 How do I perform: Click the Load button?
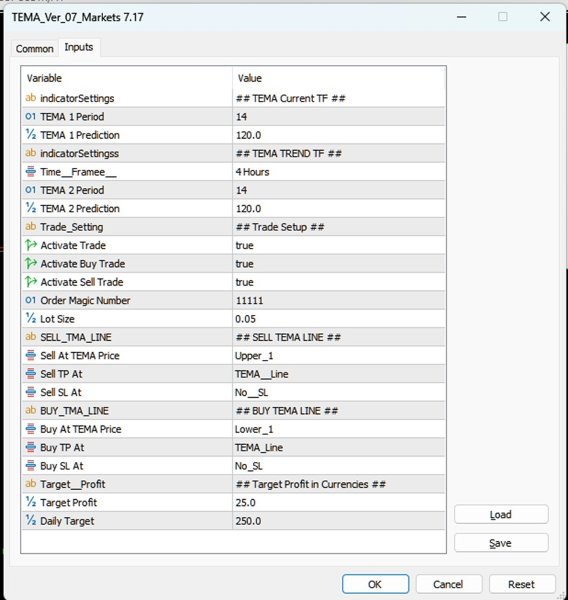tap(501, 514)
